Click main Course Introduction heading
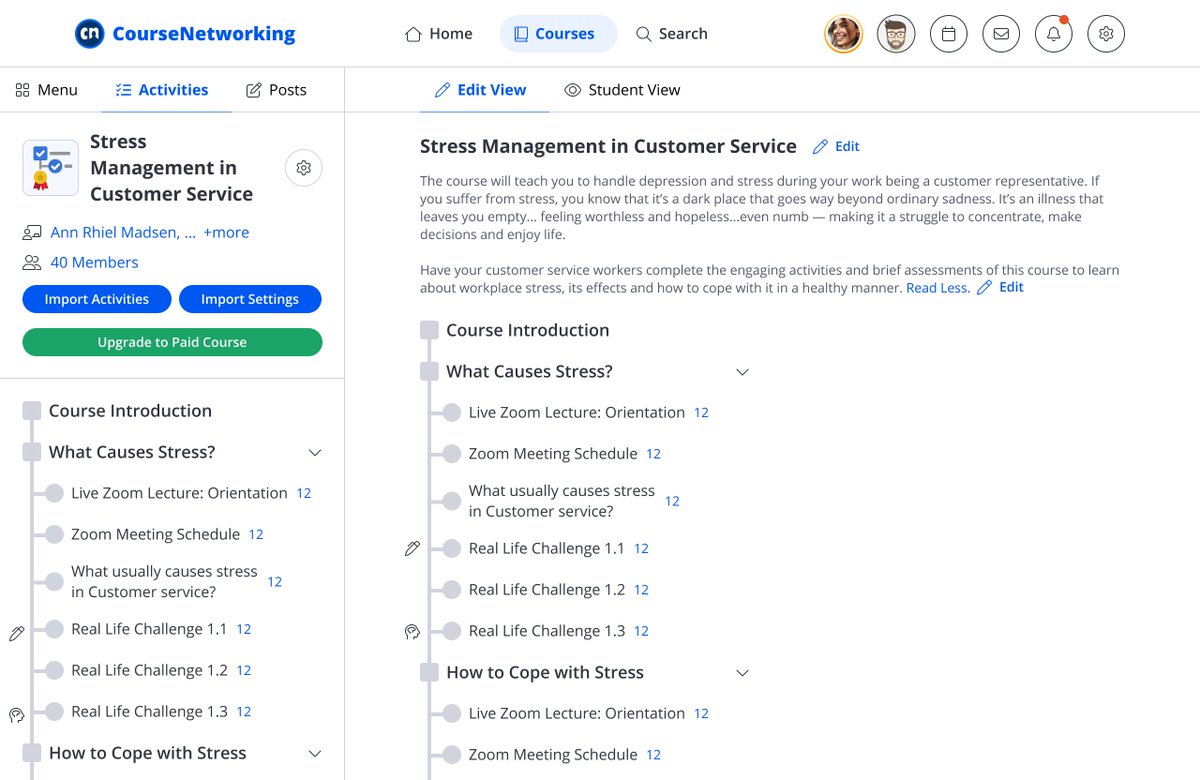This screenshot has width=1200, height=780. tap(527, 330)
